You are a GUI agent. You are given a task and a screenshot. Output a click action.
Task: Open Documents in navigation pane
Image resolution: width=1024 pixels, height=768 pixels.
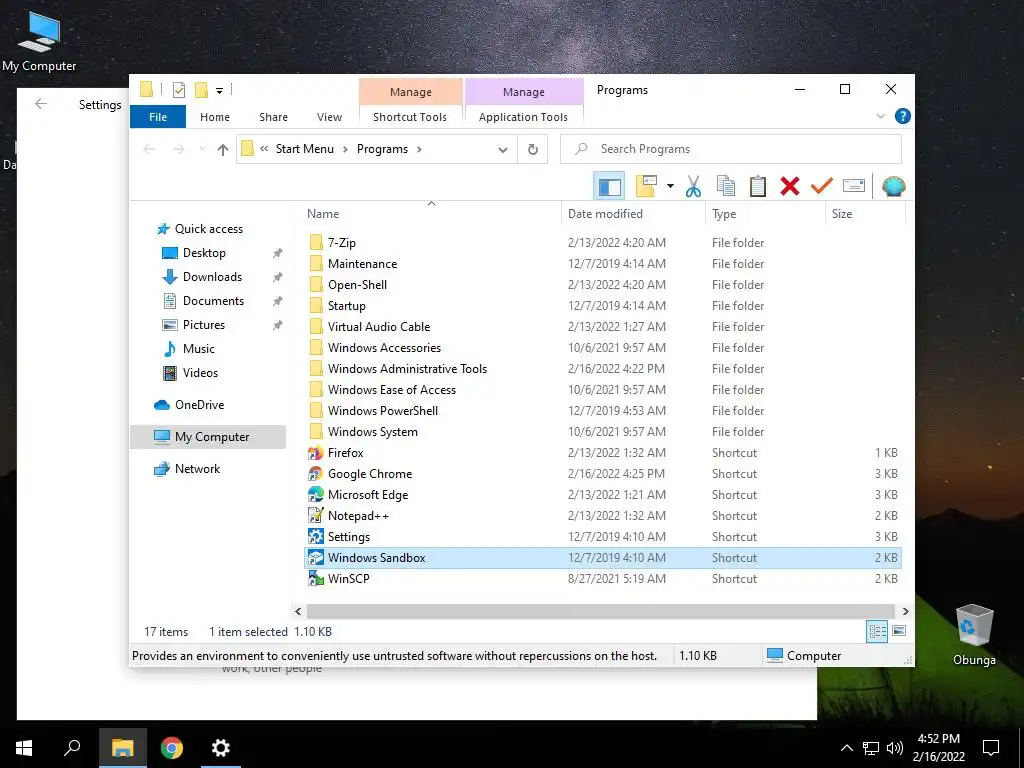pyautogui.click(x=213, y=301)
